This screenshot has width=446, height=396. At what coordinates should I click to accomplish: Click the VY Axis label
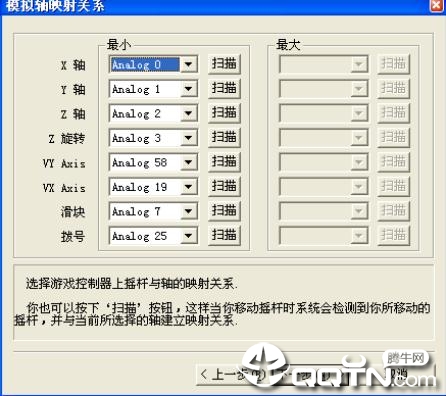pos(64,163)
